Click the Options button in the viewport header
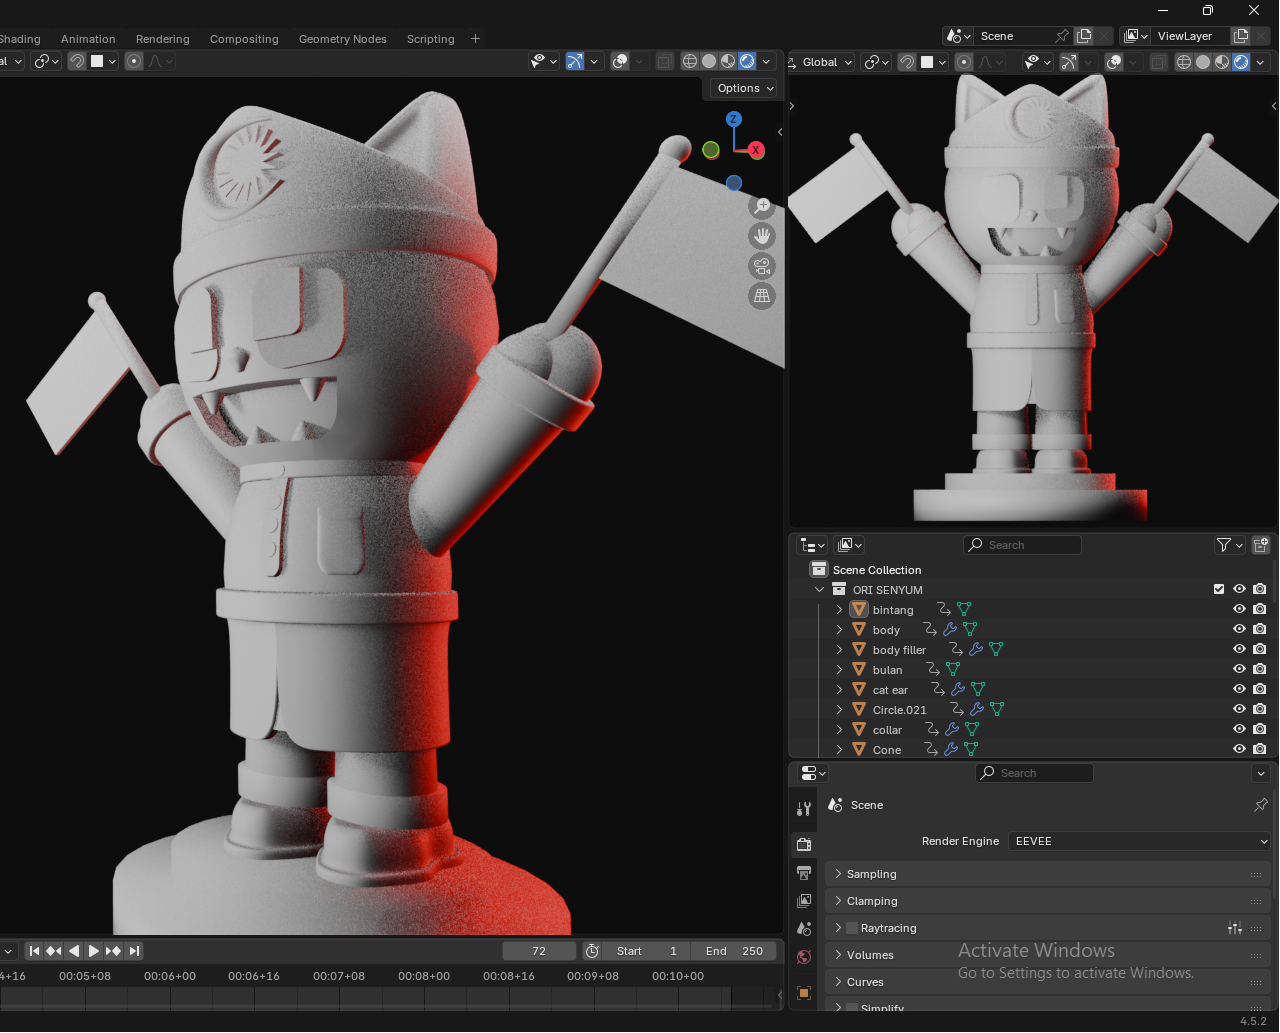 [742, 88]
